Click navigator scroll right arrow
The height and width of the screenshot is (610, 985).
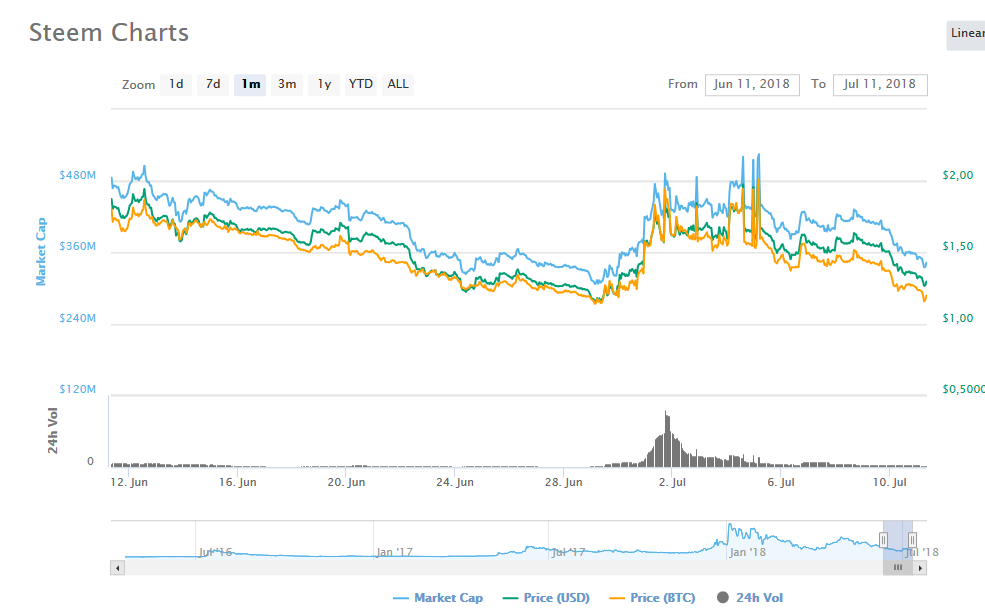coord(920,568)
